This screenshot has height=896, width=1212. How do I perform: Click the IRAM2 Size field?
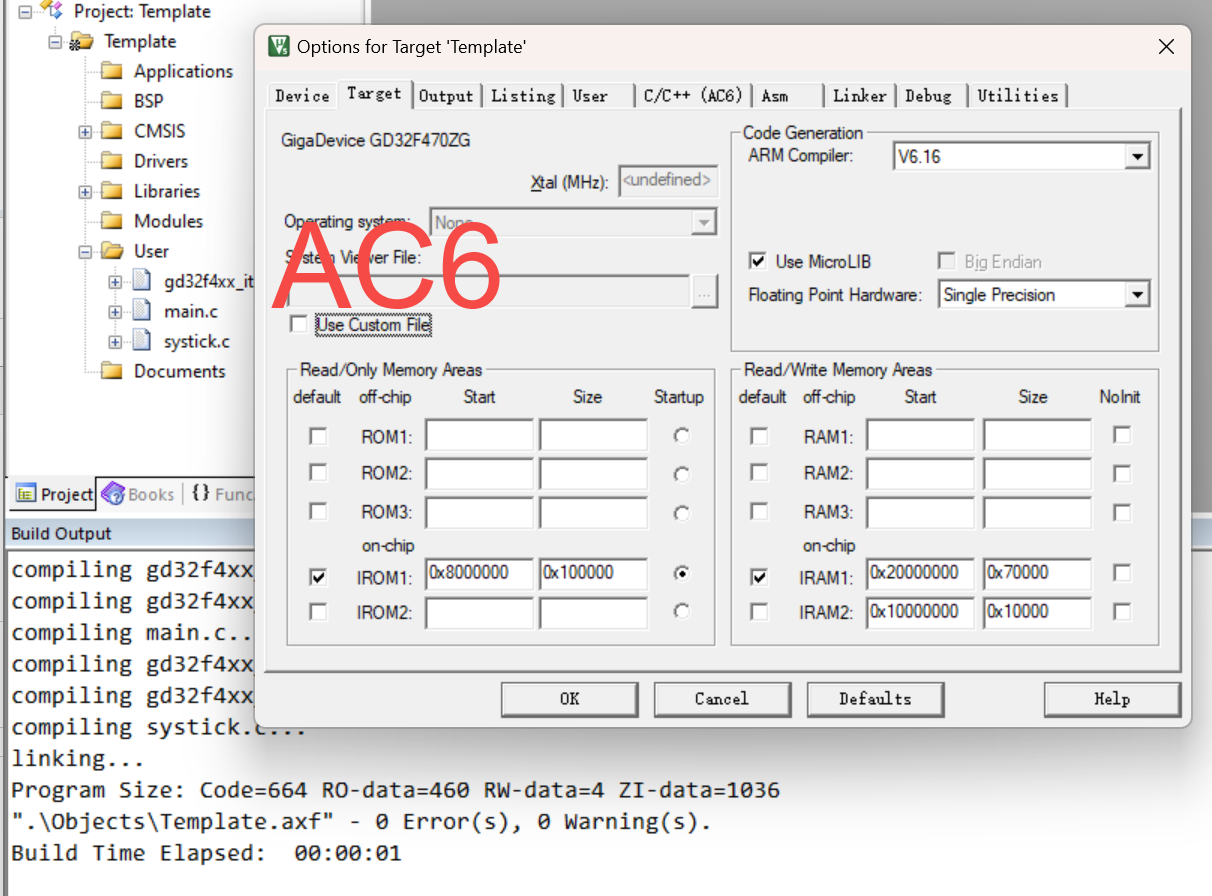pos(1037,612)
